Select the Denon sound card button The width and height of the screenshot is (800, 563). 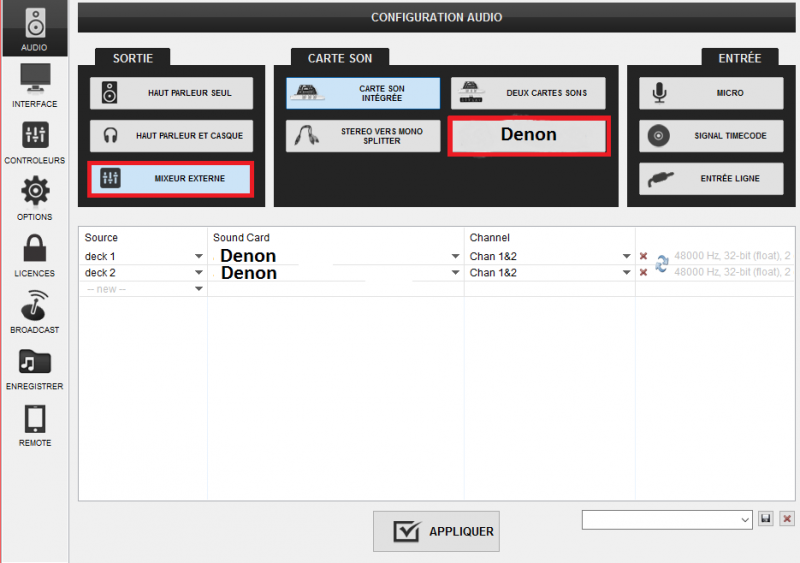coord(529,135)
